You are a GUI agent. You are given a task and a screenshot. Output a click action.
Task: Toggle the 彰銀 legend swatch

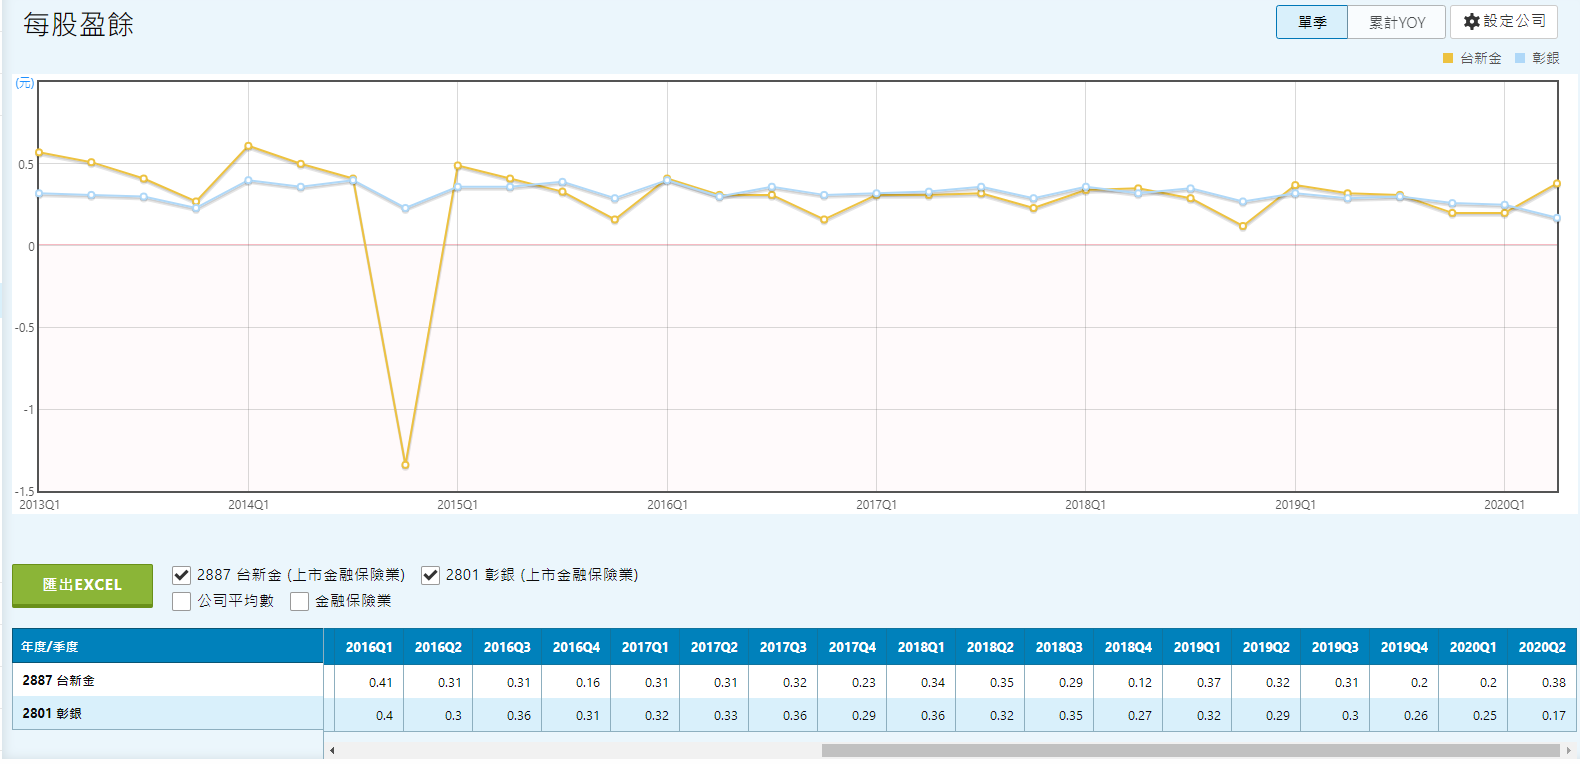(1520, 58)
